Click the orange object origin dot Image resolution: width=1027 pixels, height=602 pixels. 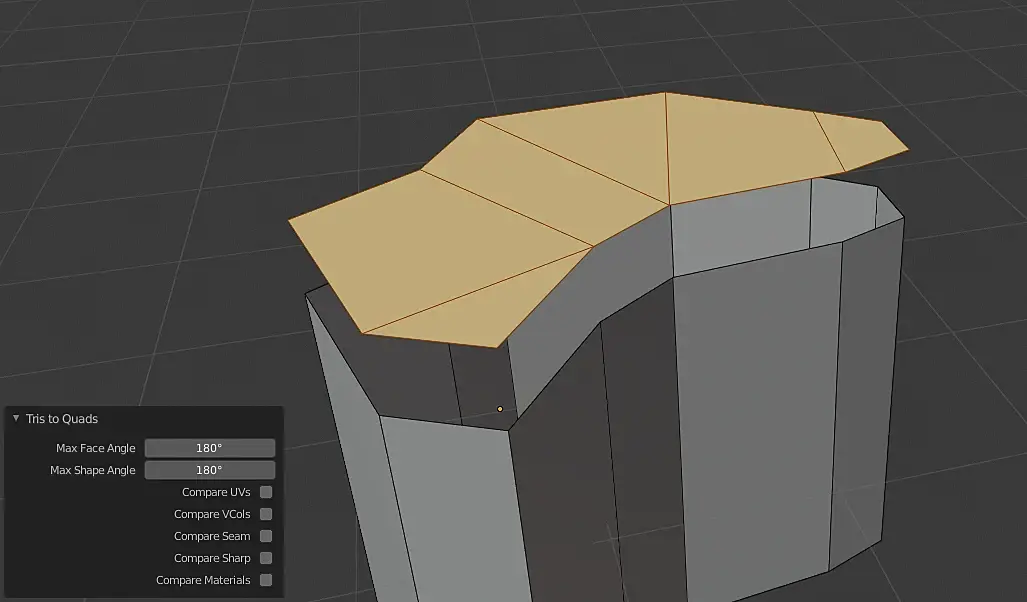[500, 409]
